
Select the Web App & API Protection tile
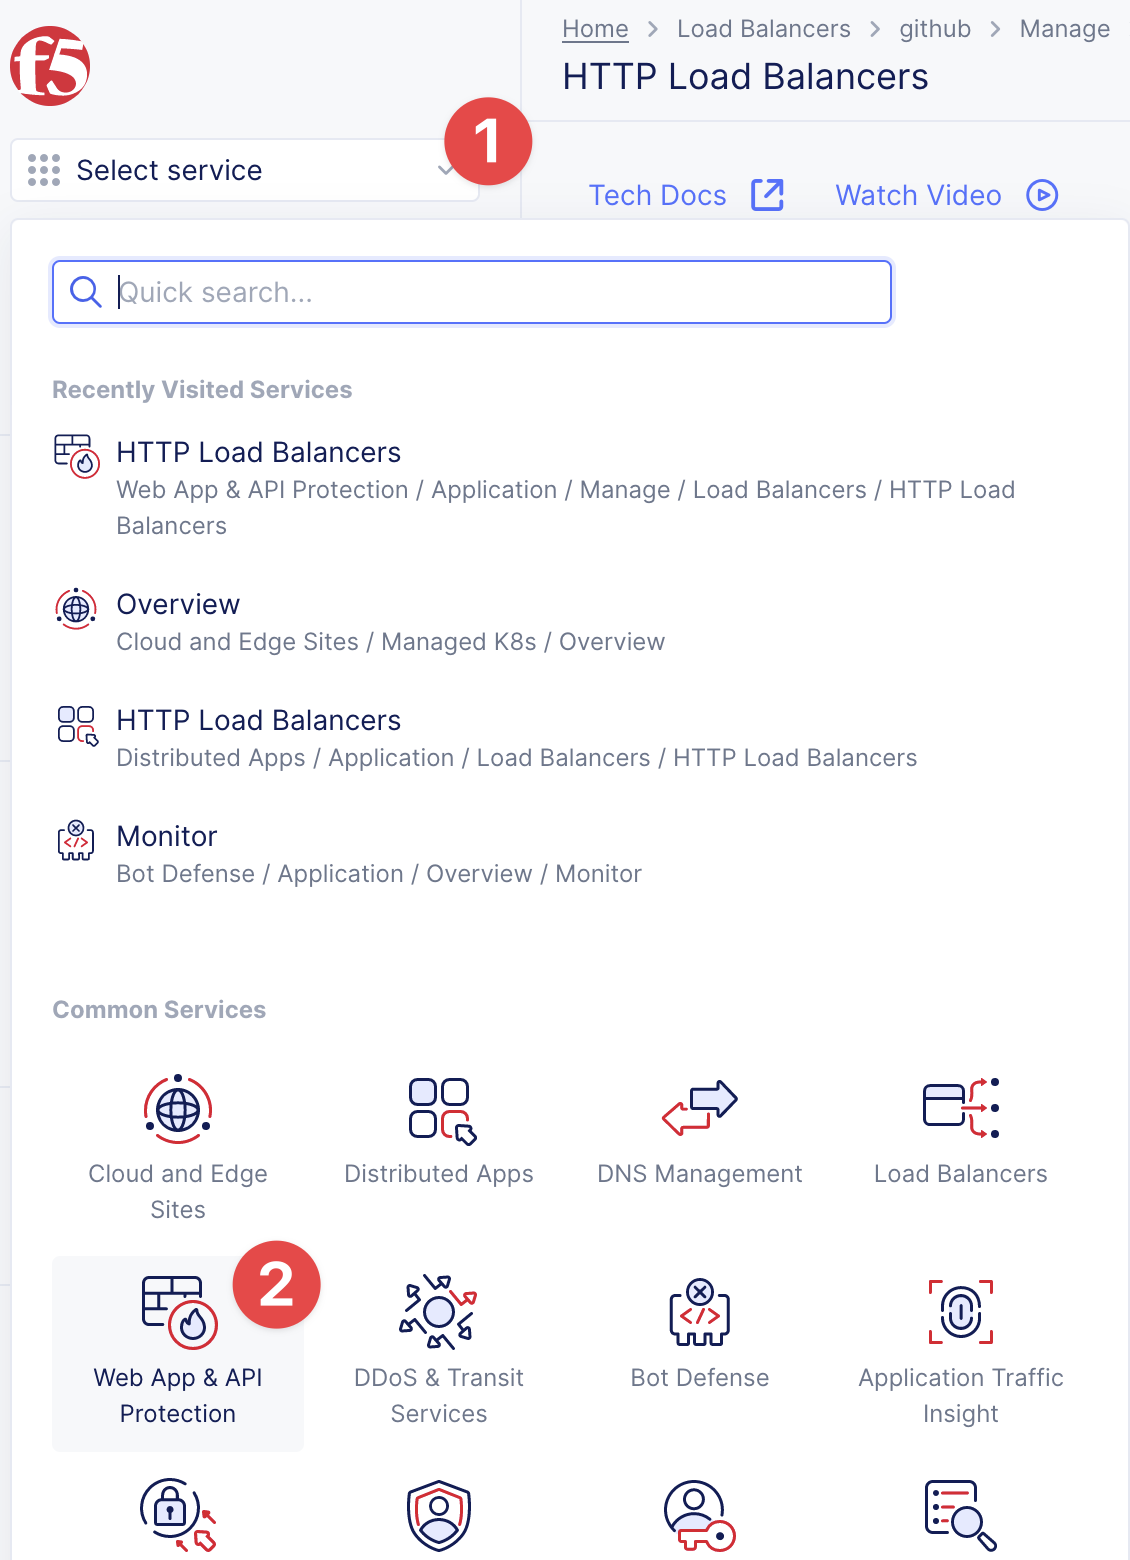coord(178,1352)
